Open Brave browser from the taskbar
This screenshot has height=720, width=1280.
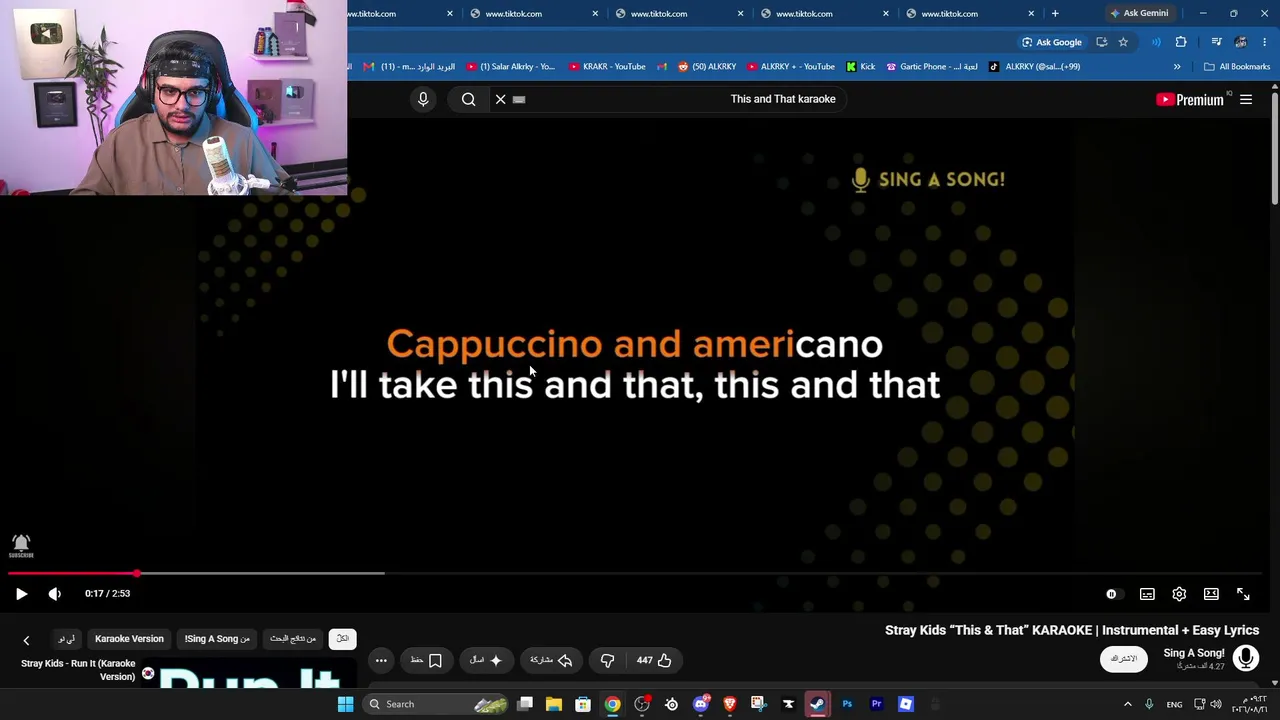[x=730, y=704]
